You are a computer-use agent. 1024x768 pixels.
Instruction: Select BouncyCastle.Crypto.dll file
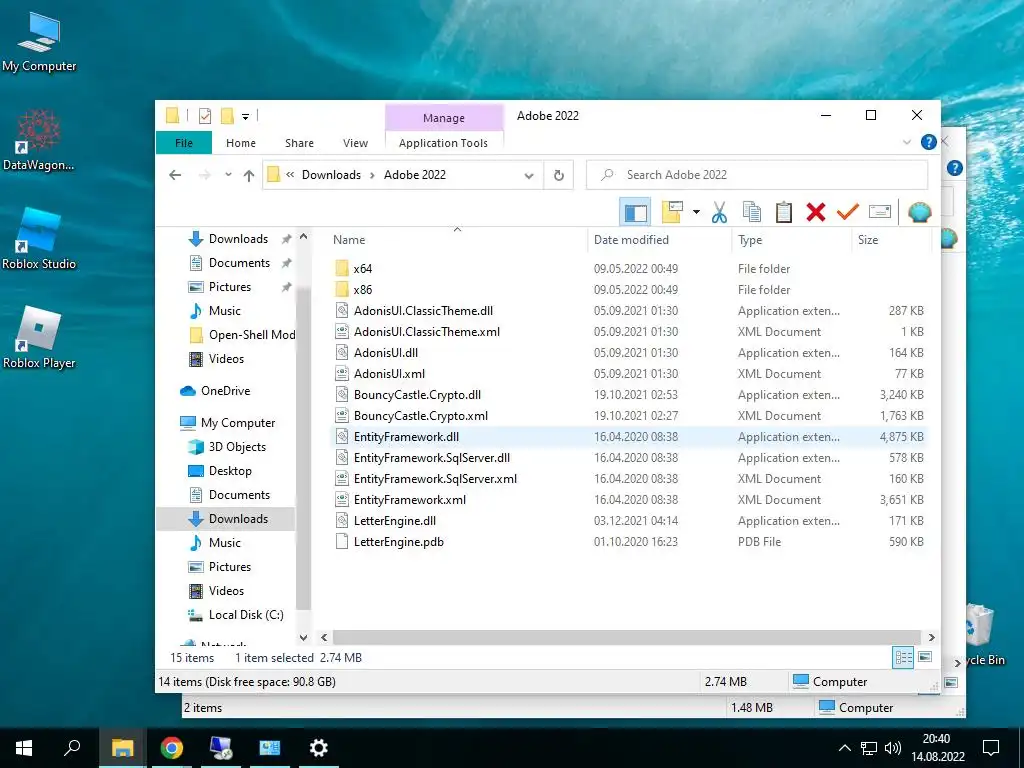(417, 395)
